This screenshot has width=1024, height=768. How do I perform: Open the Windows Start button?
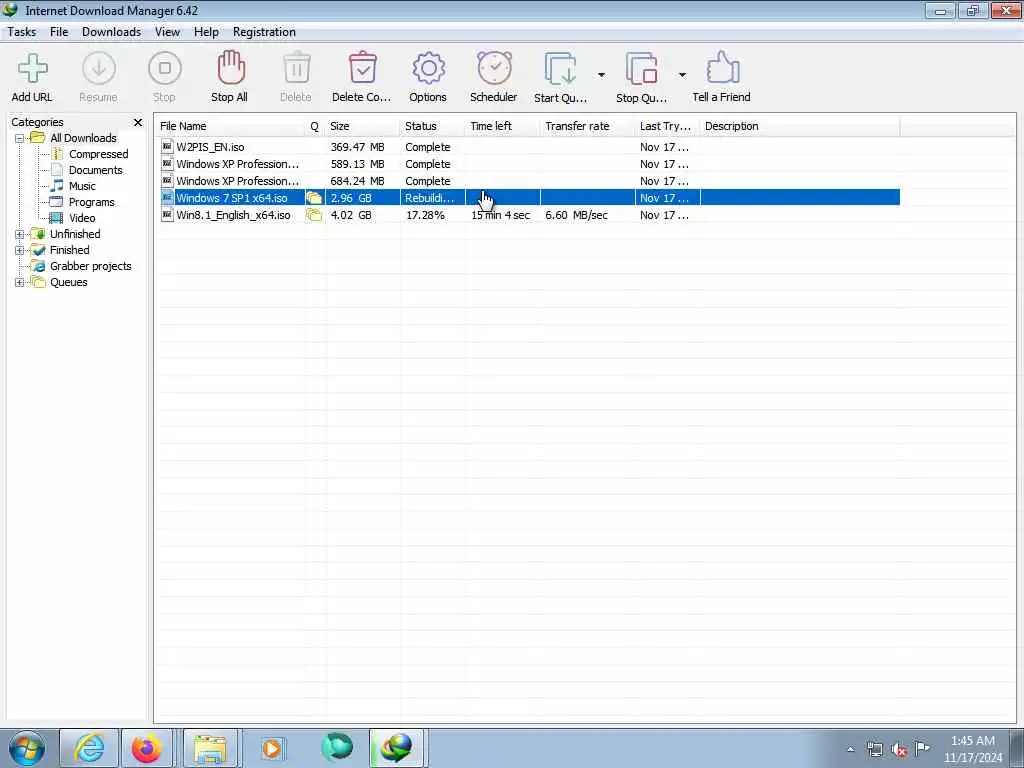[x=26, y=748]
